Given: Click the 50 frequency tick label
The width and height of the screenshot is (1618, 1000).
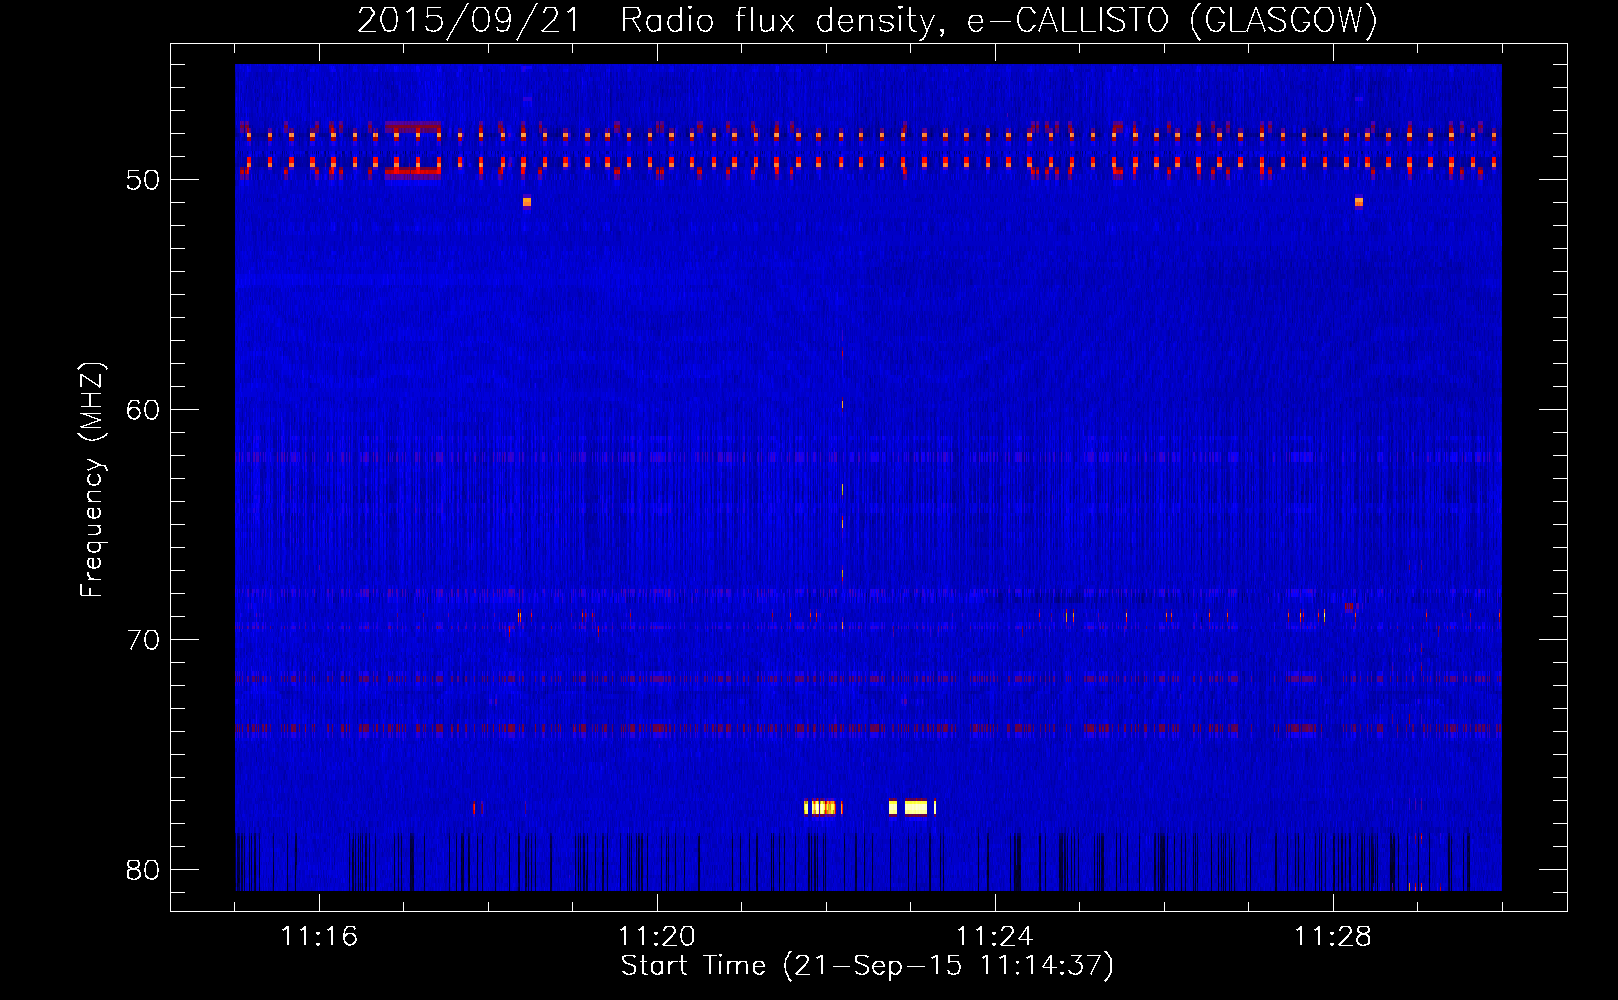Looking at the screenshot, I should pos(143,180).
